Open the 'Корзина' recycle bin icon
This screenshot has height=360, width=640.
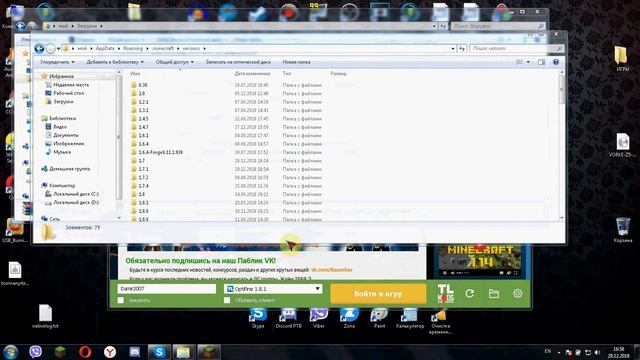pos(622,230)
